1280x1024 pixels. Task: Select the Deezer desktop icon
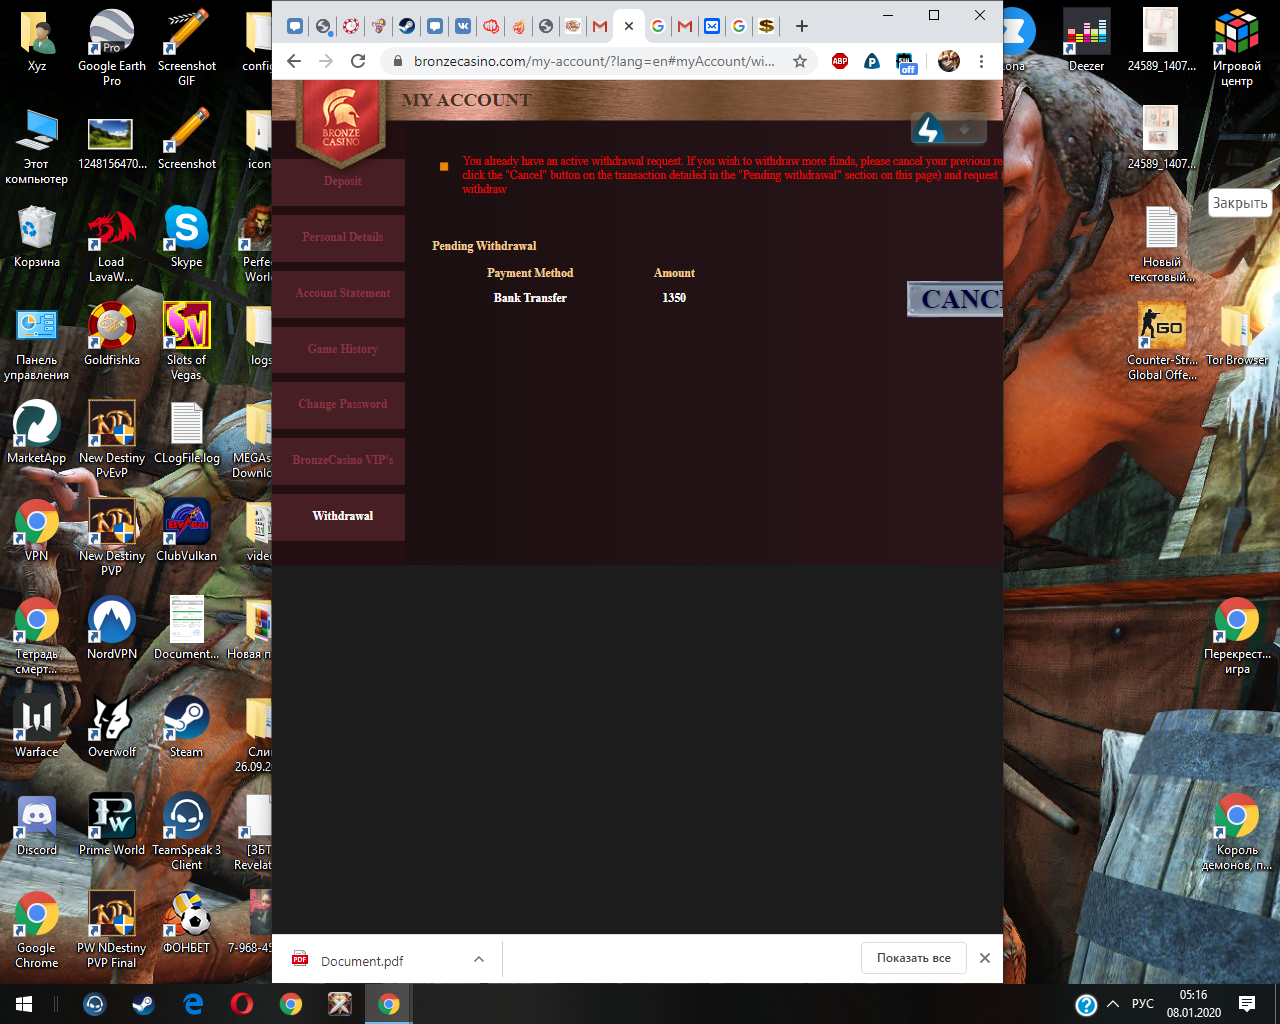1087,41
